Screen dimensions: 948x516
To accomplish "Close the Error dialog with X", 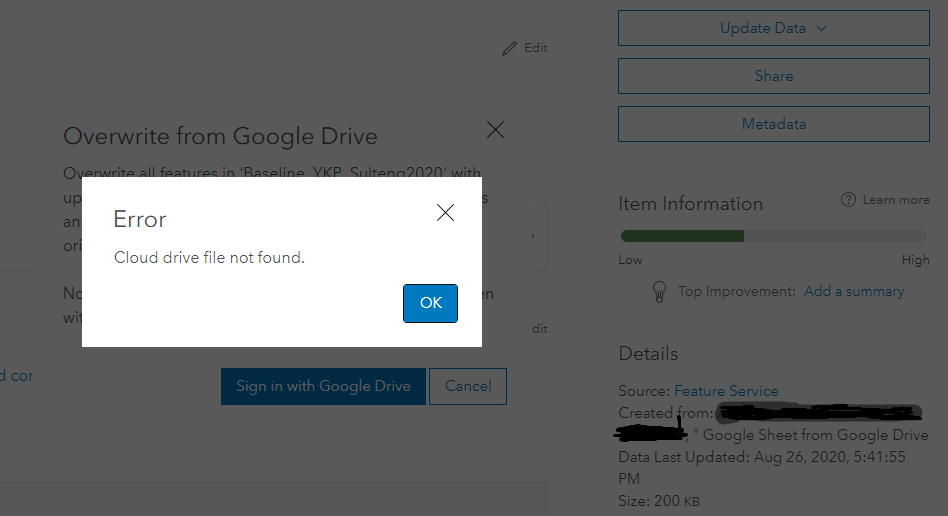I will click(446, 212).
